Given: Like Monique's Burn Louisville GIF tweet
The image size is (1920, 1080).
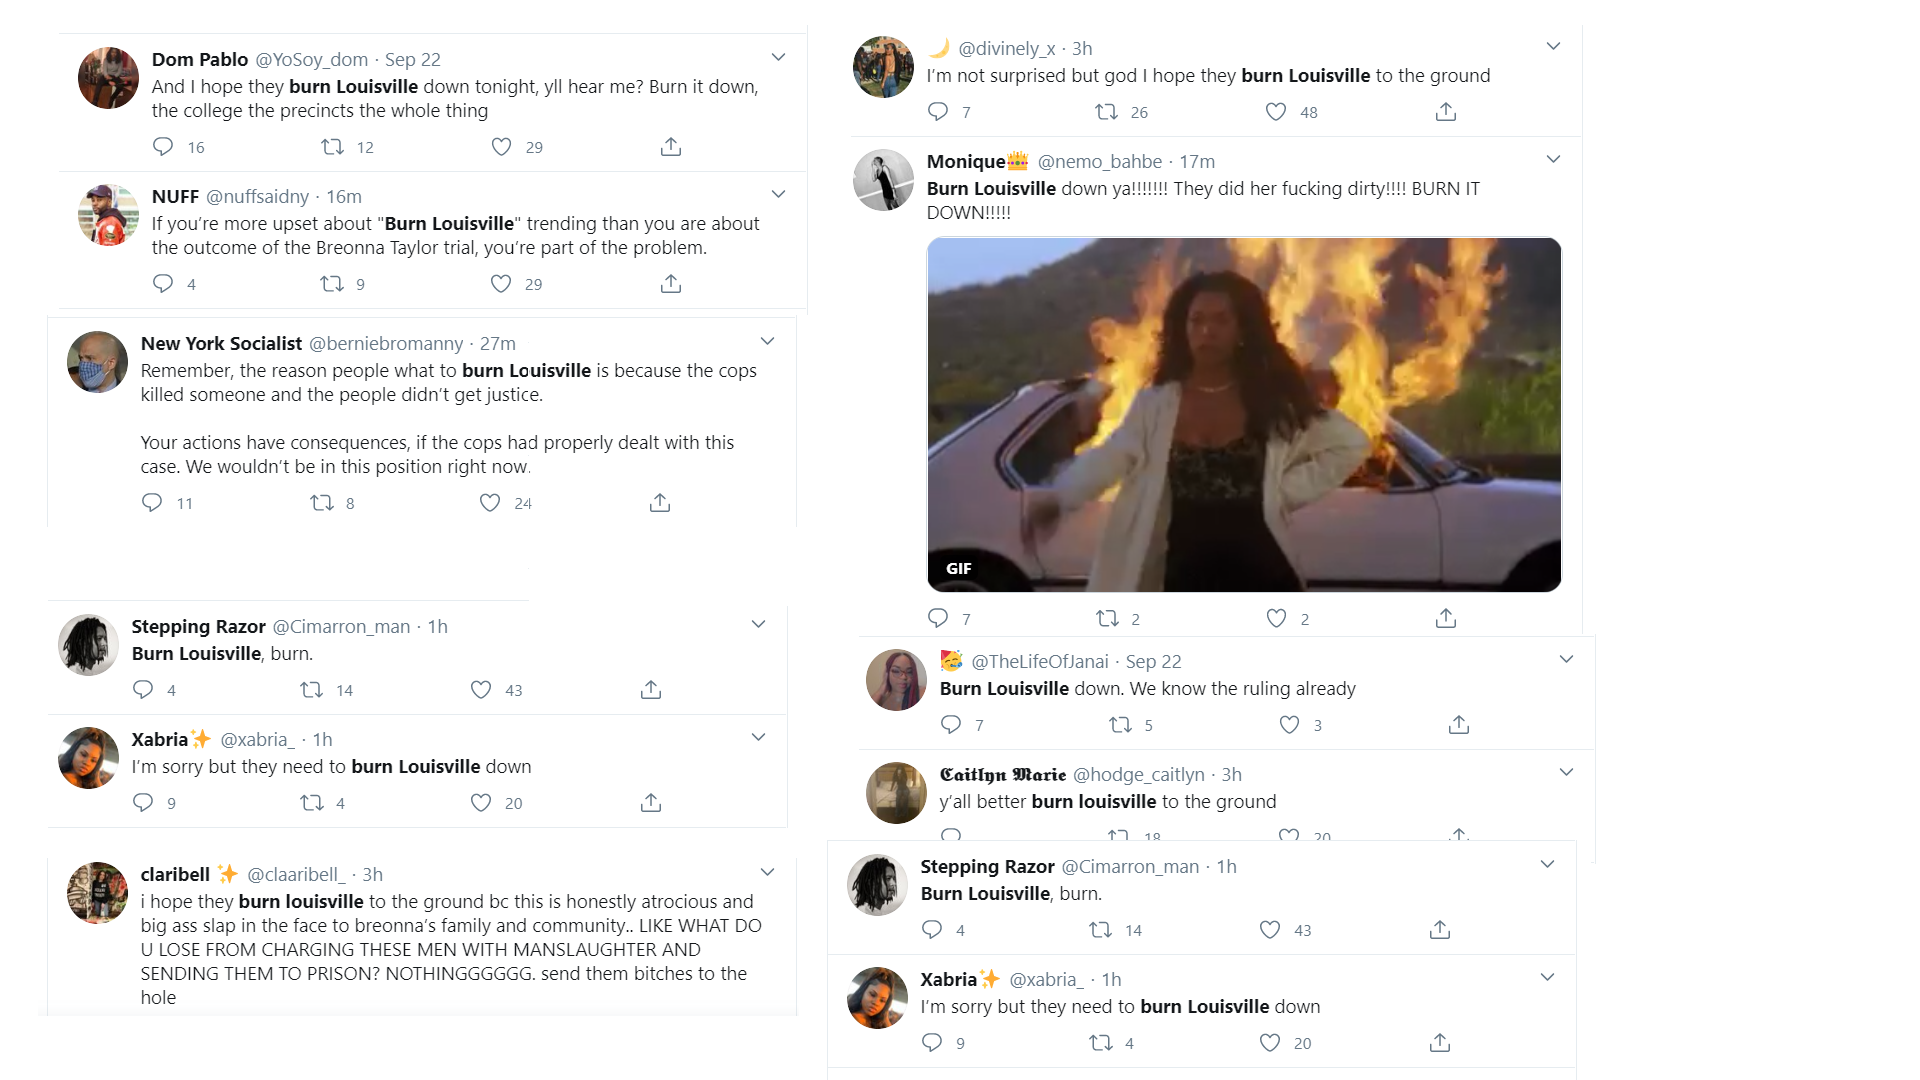Looking at the screenshot, I should [1276, 618].
